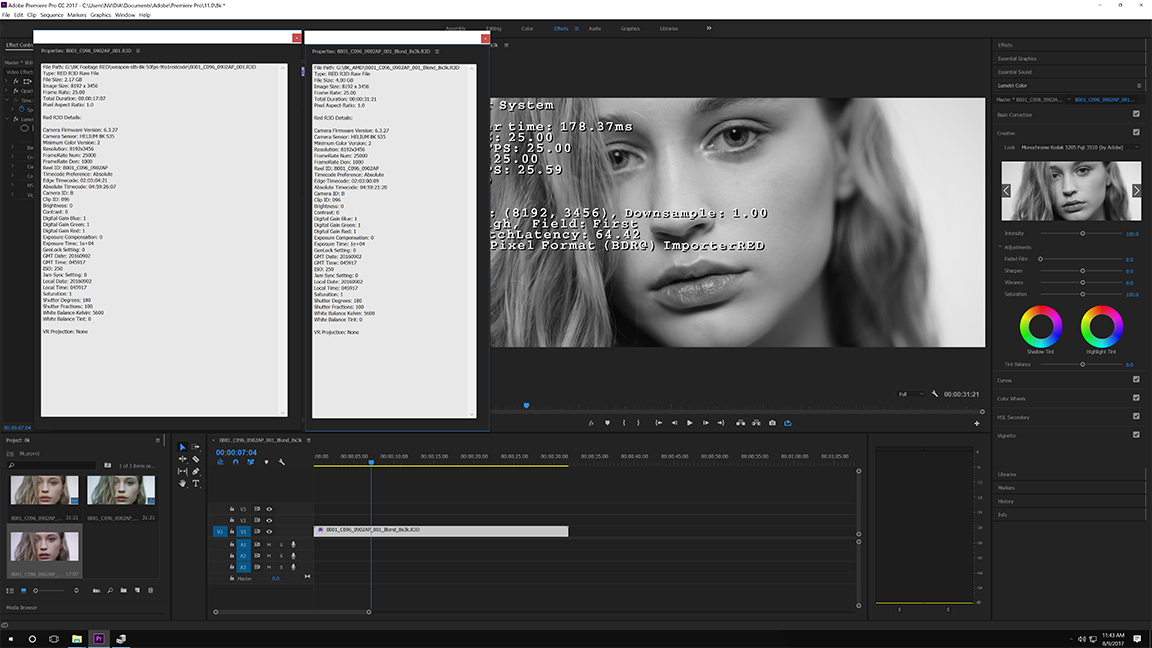Disable the Vignette checkbox
This screenshot has width=1152, height=648.
[x=1136, y=435]
